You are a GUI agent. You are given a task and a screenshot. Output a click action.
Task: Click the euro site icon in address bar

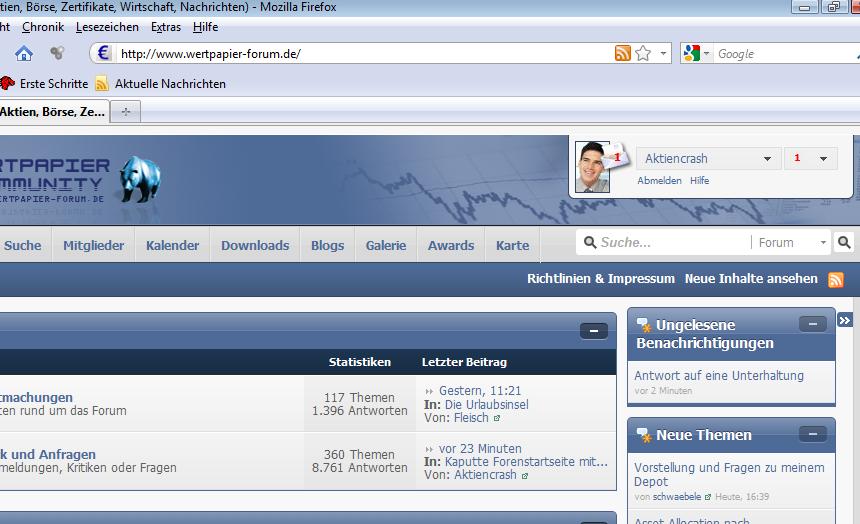click(103, 53)
